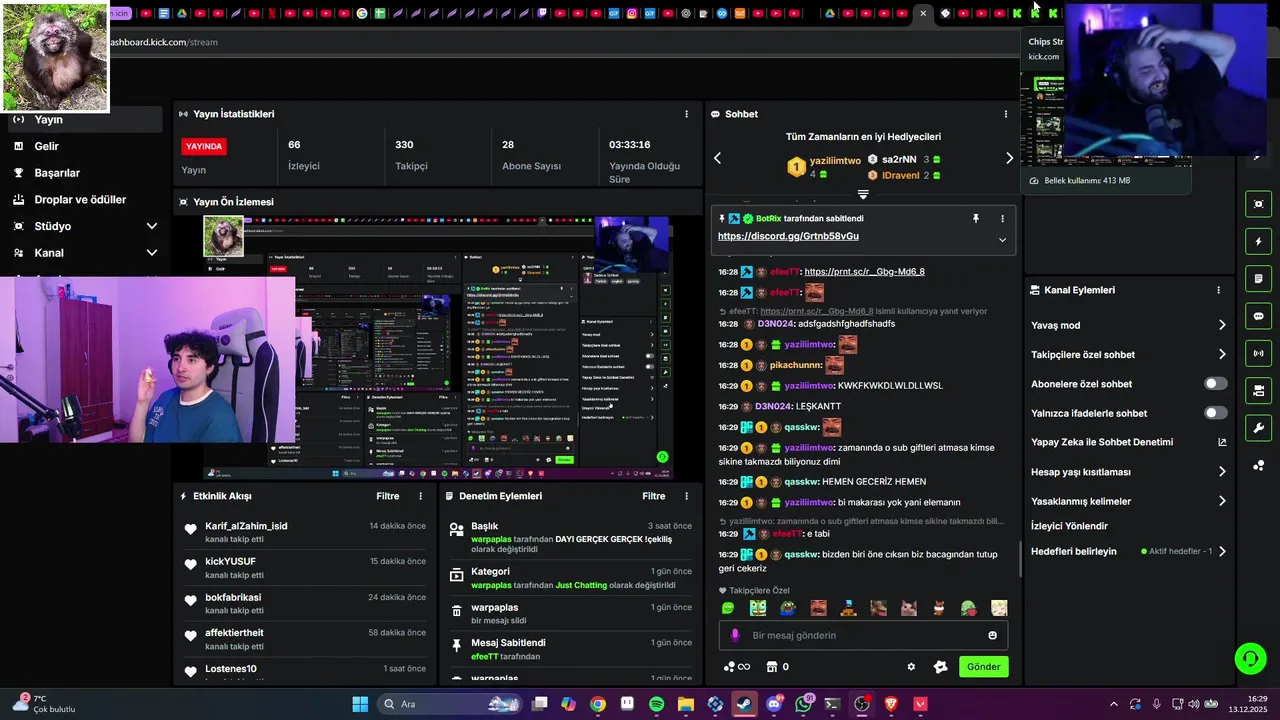Open the green headset support button
Image resolution: width=1280 pixels, height=720 pixels.
coord(1250,658)
